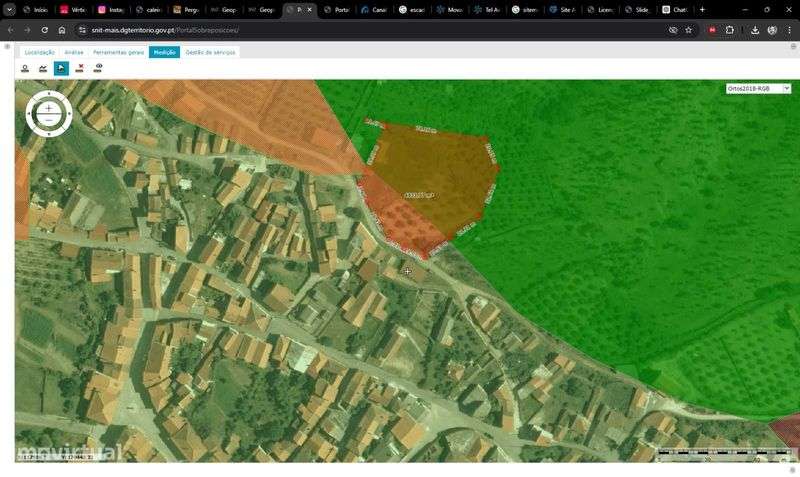Zoom out with the minus map button

coord(48,119)
